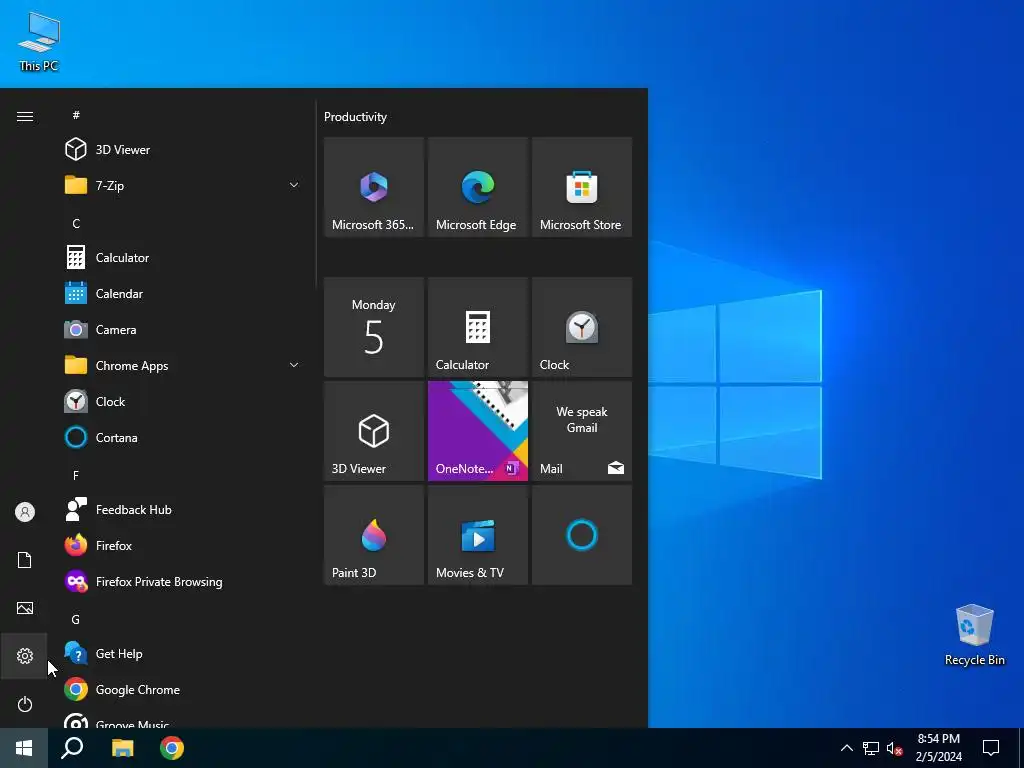The height and width of the screenshot is (768, 1024).
Task: Open the Pictures shortcut icon
Action: click(25, 608)
